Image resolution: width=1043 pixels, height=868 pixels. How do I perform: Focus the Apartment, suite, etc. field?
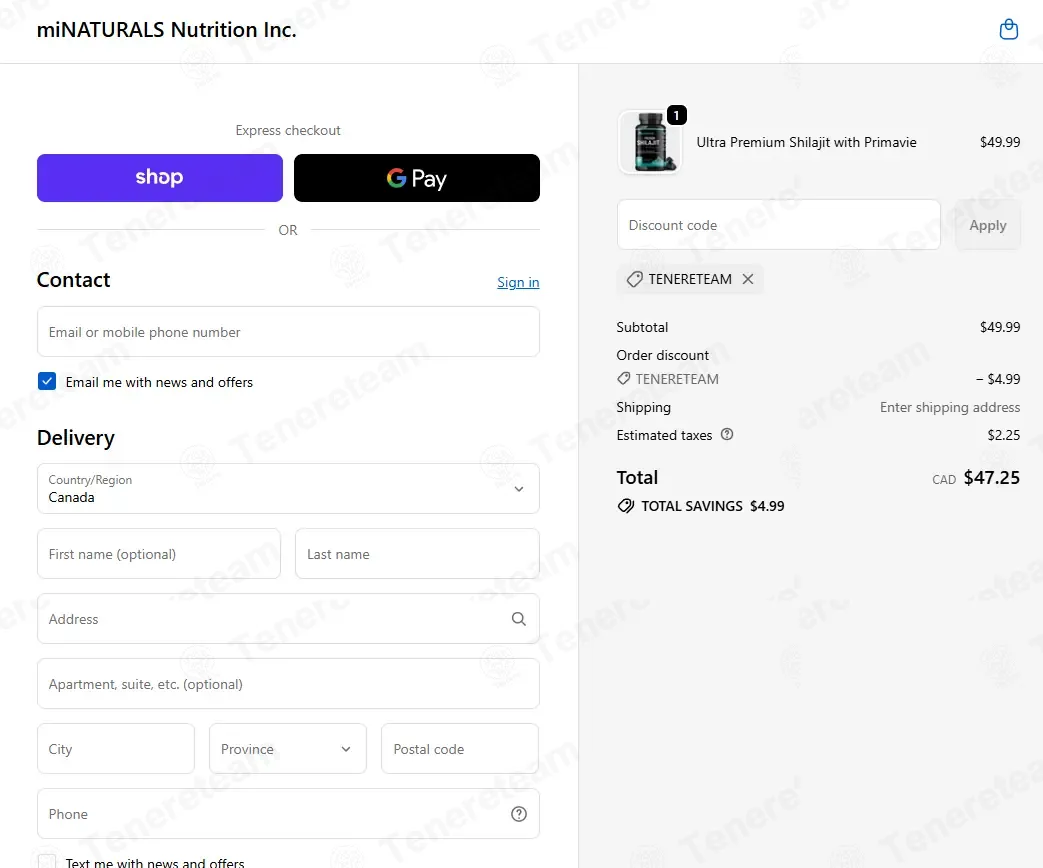(288, 684)
